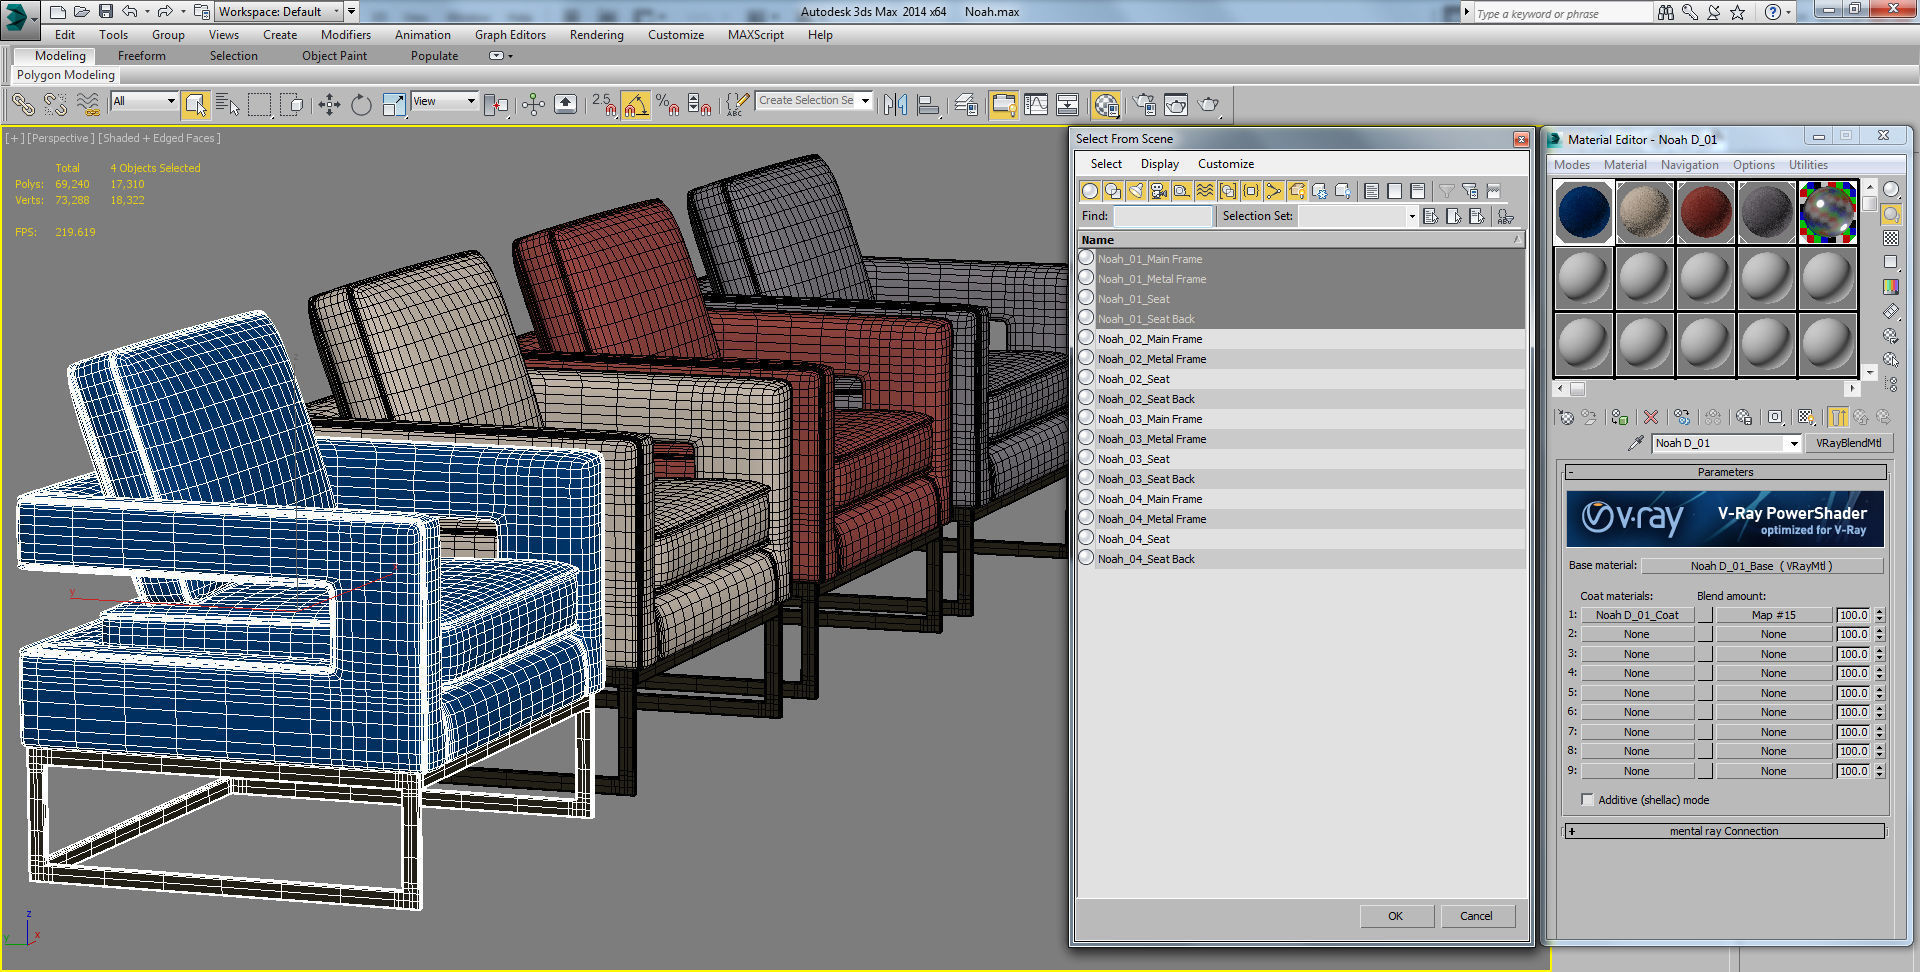The image size is (1920, 972).
Task: Activate the Select Object tool
Action: (x=196, y=104)
